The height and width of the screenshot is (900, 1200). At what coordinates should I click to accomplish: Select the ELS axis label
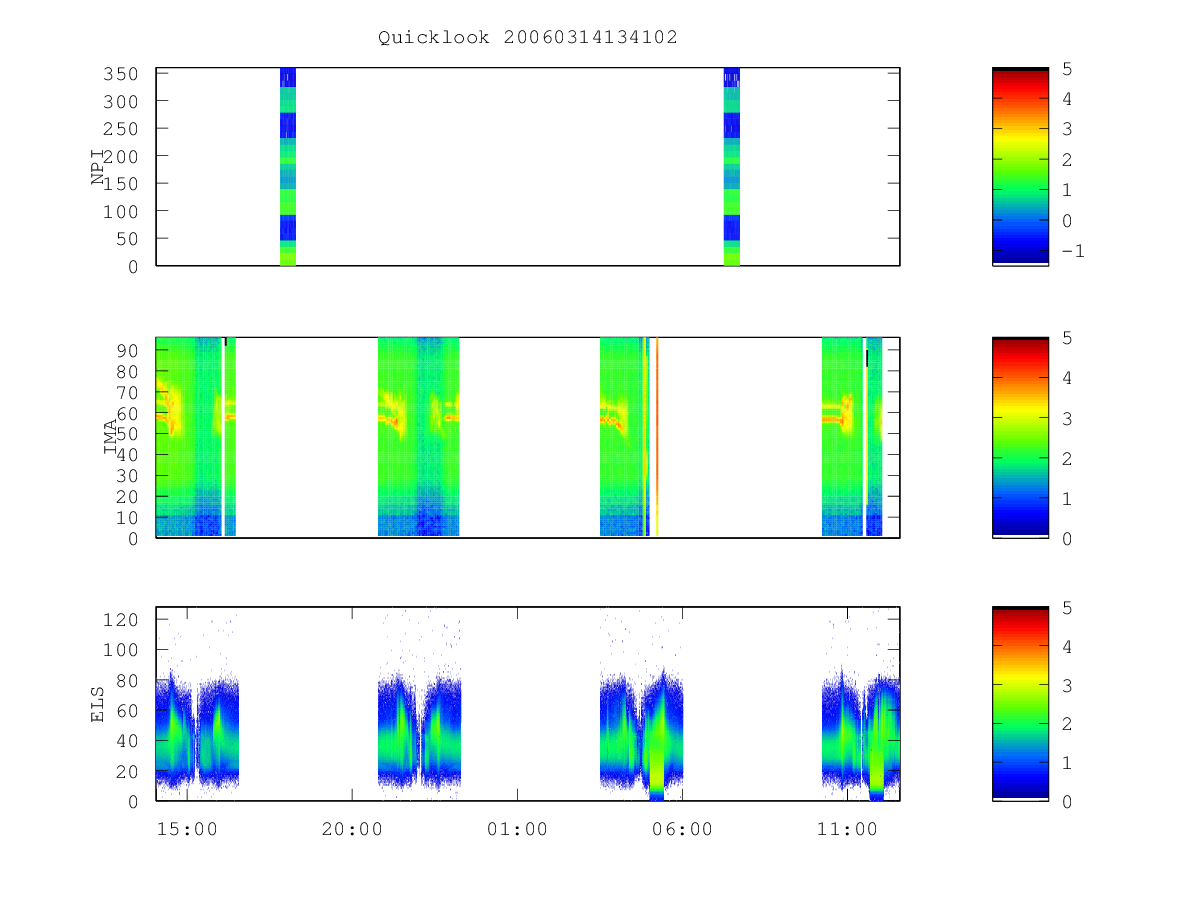(x=99, y=704)
